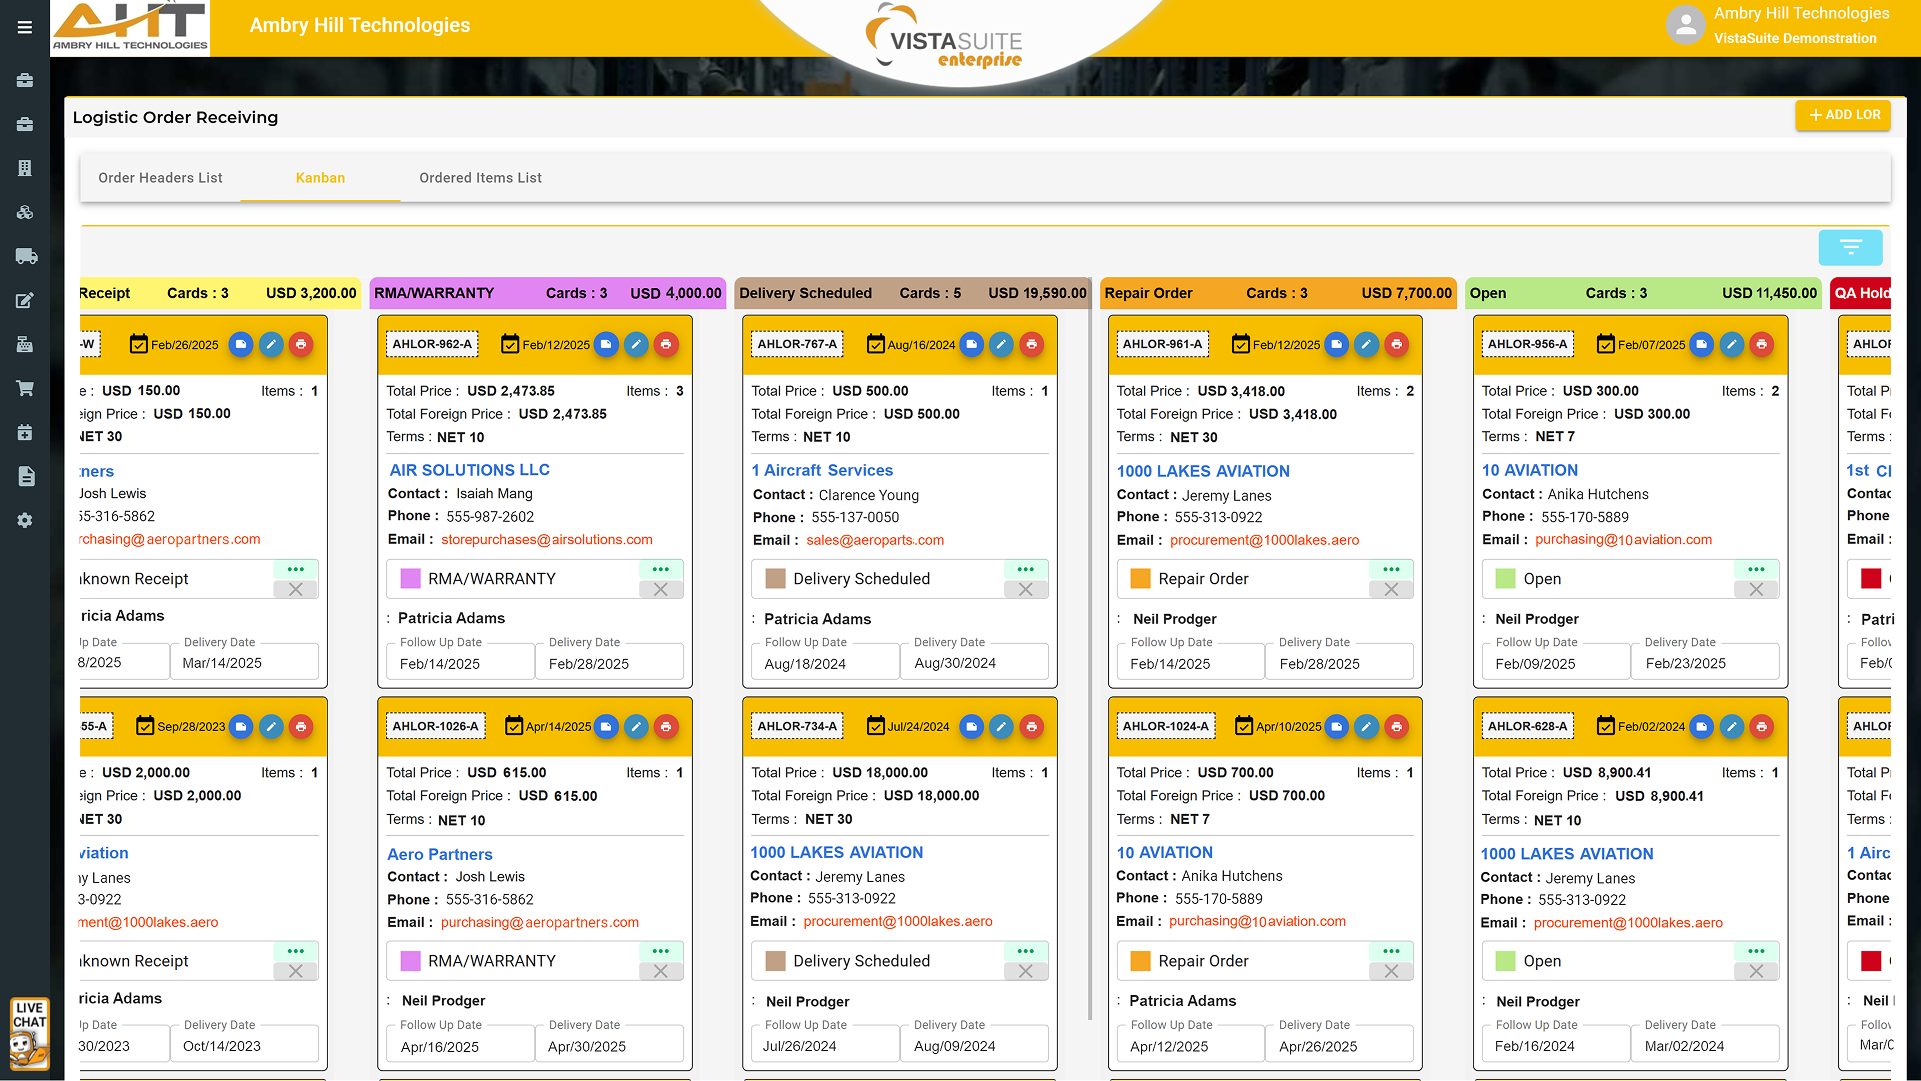The image size is (1921, 1081).
Task: Click edit pencil icon on AHLOR-628-A card
Action: 1731,726
